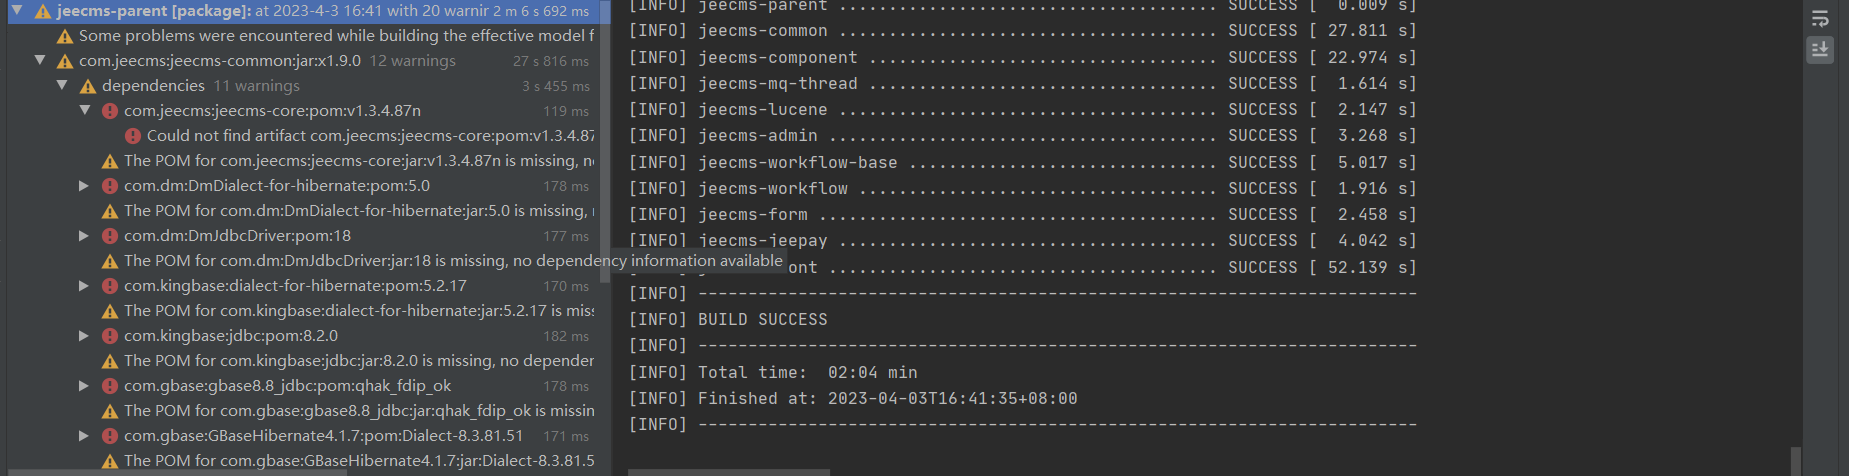Click error icon of Could not find artifact
The height and width of the screenshot is (476, 1849).
pos(133,136)
